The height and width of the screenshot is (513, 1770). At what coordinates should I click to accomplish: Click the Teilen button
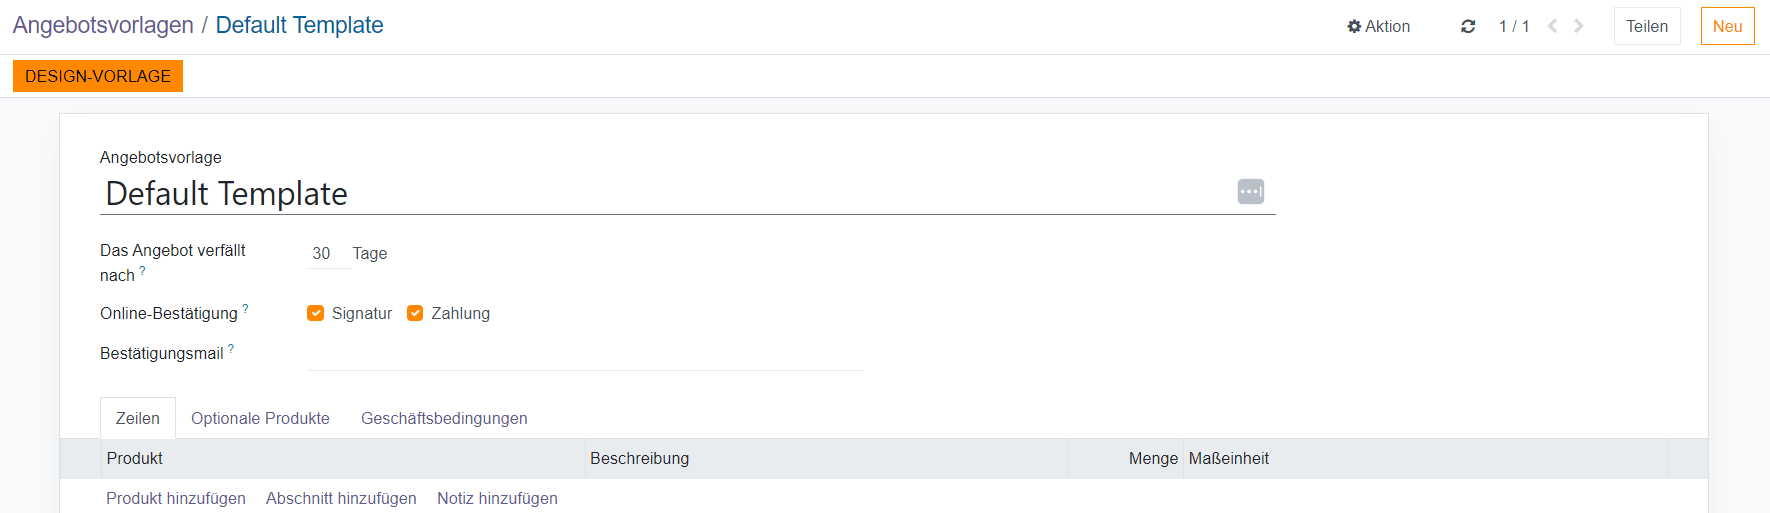(x=1646, y=26)
